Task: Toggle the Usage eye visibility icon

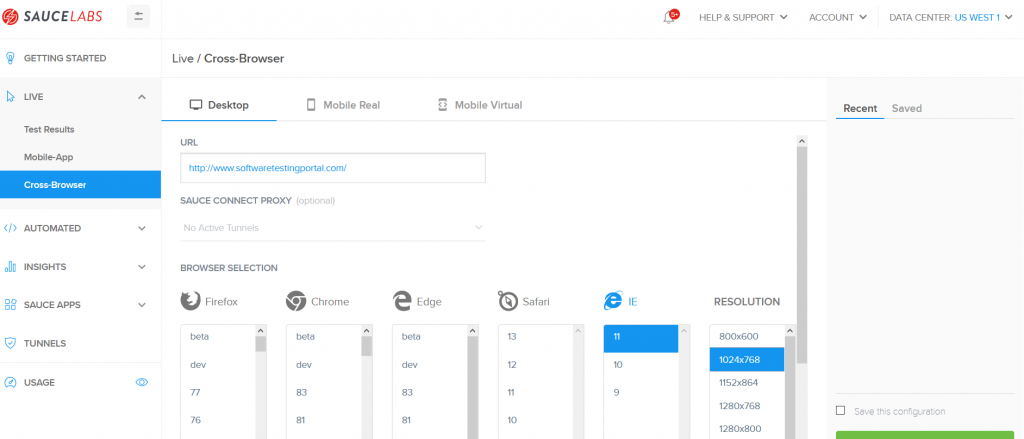Action: (142, 382)
